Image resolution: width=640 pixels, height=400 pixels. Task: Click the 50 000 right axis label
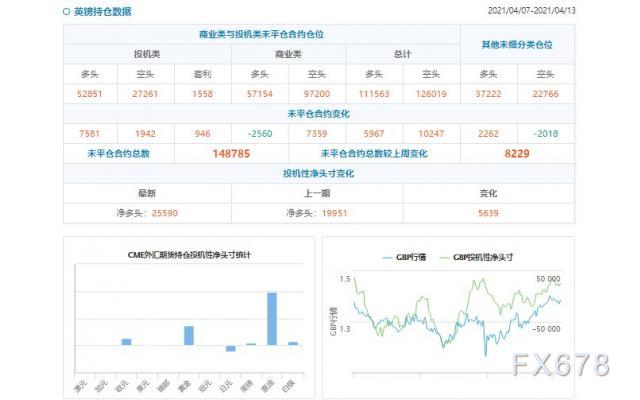pyautogui.click(x=548, y=279)
